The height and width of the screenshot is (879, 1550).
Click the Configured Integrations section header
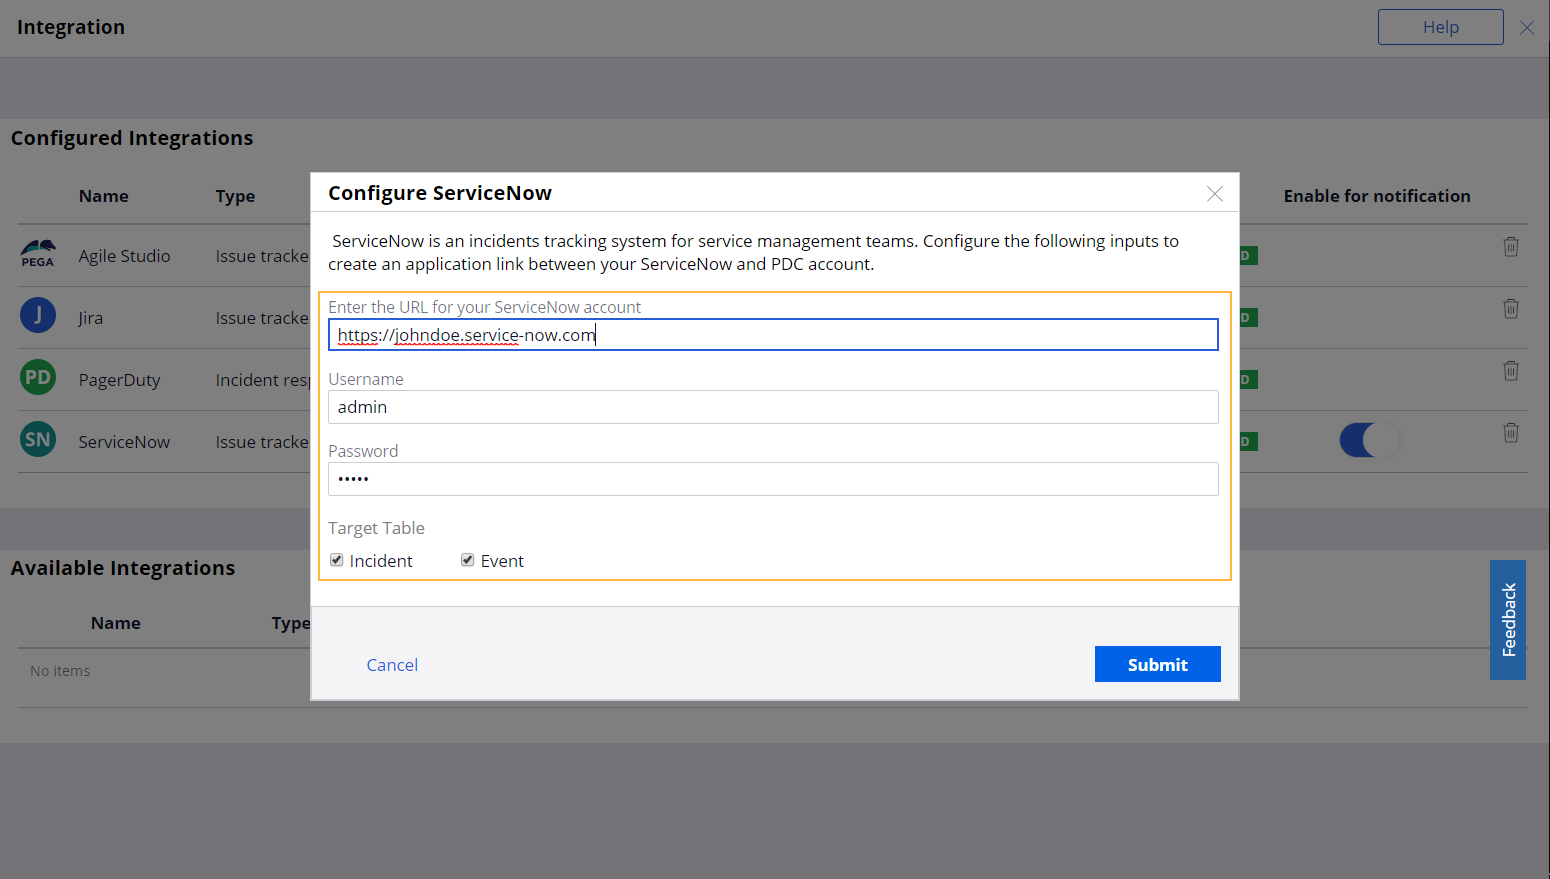pyautogui.click(x=131, y=137)
